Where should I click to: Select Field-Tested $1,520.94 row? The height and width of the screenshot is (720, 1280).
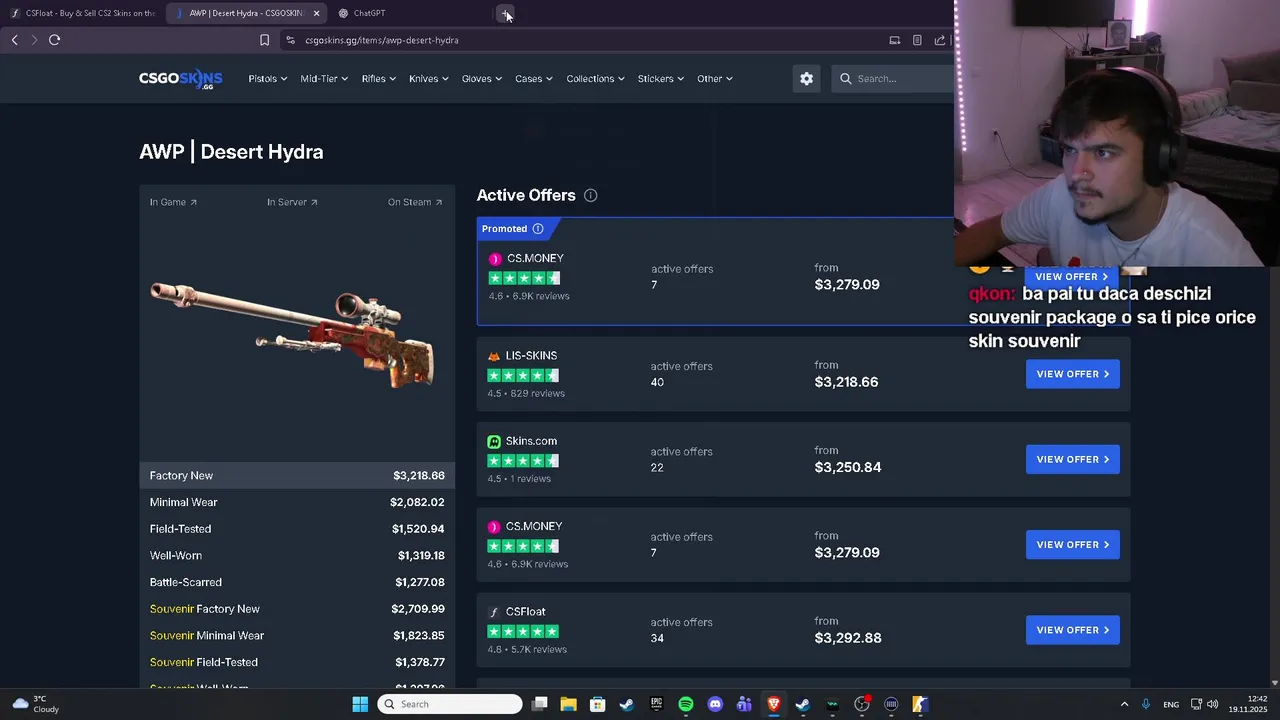coord(297,529)
